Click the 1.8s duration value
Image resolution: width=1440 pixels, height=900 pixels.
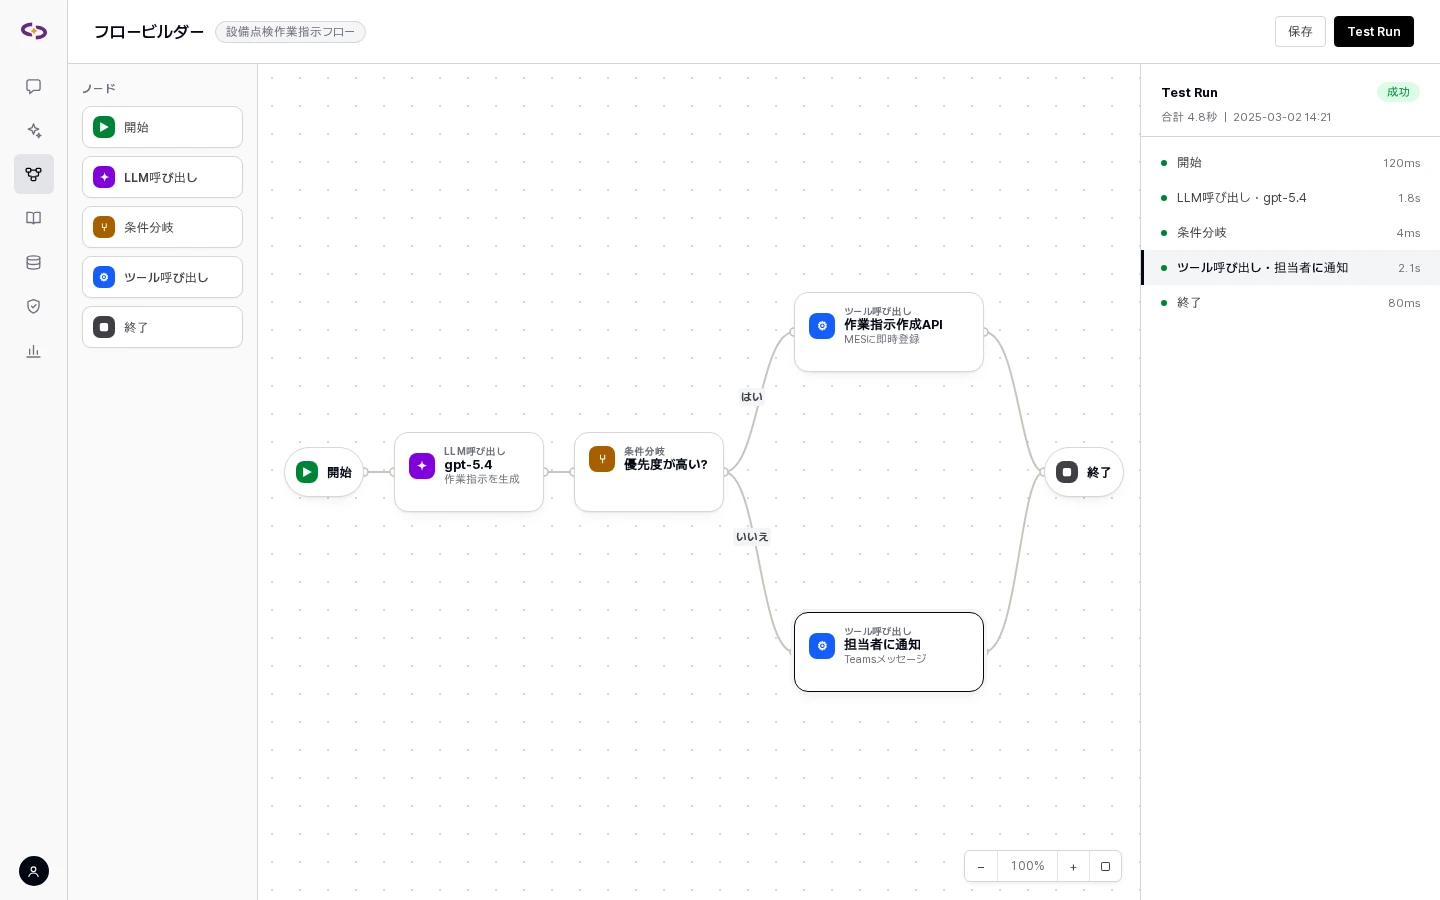(x=1409, y=198)
